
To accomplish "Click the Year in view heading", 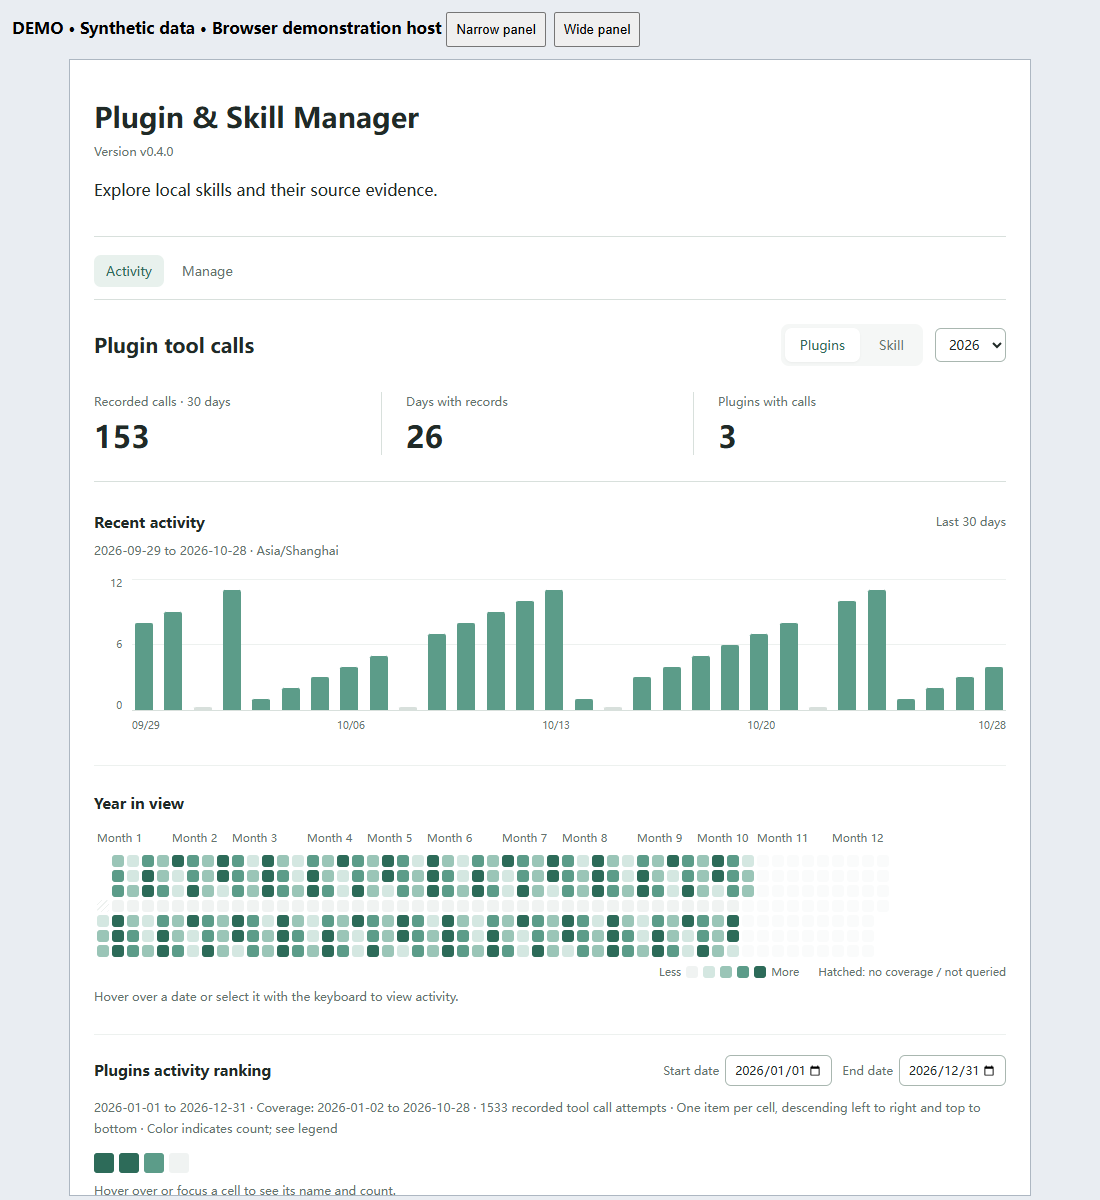I will (x=139, y=804).
